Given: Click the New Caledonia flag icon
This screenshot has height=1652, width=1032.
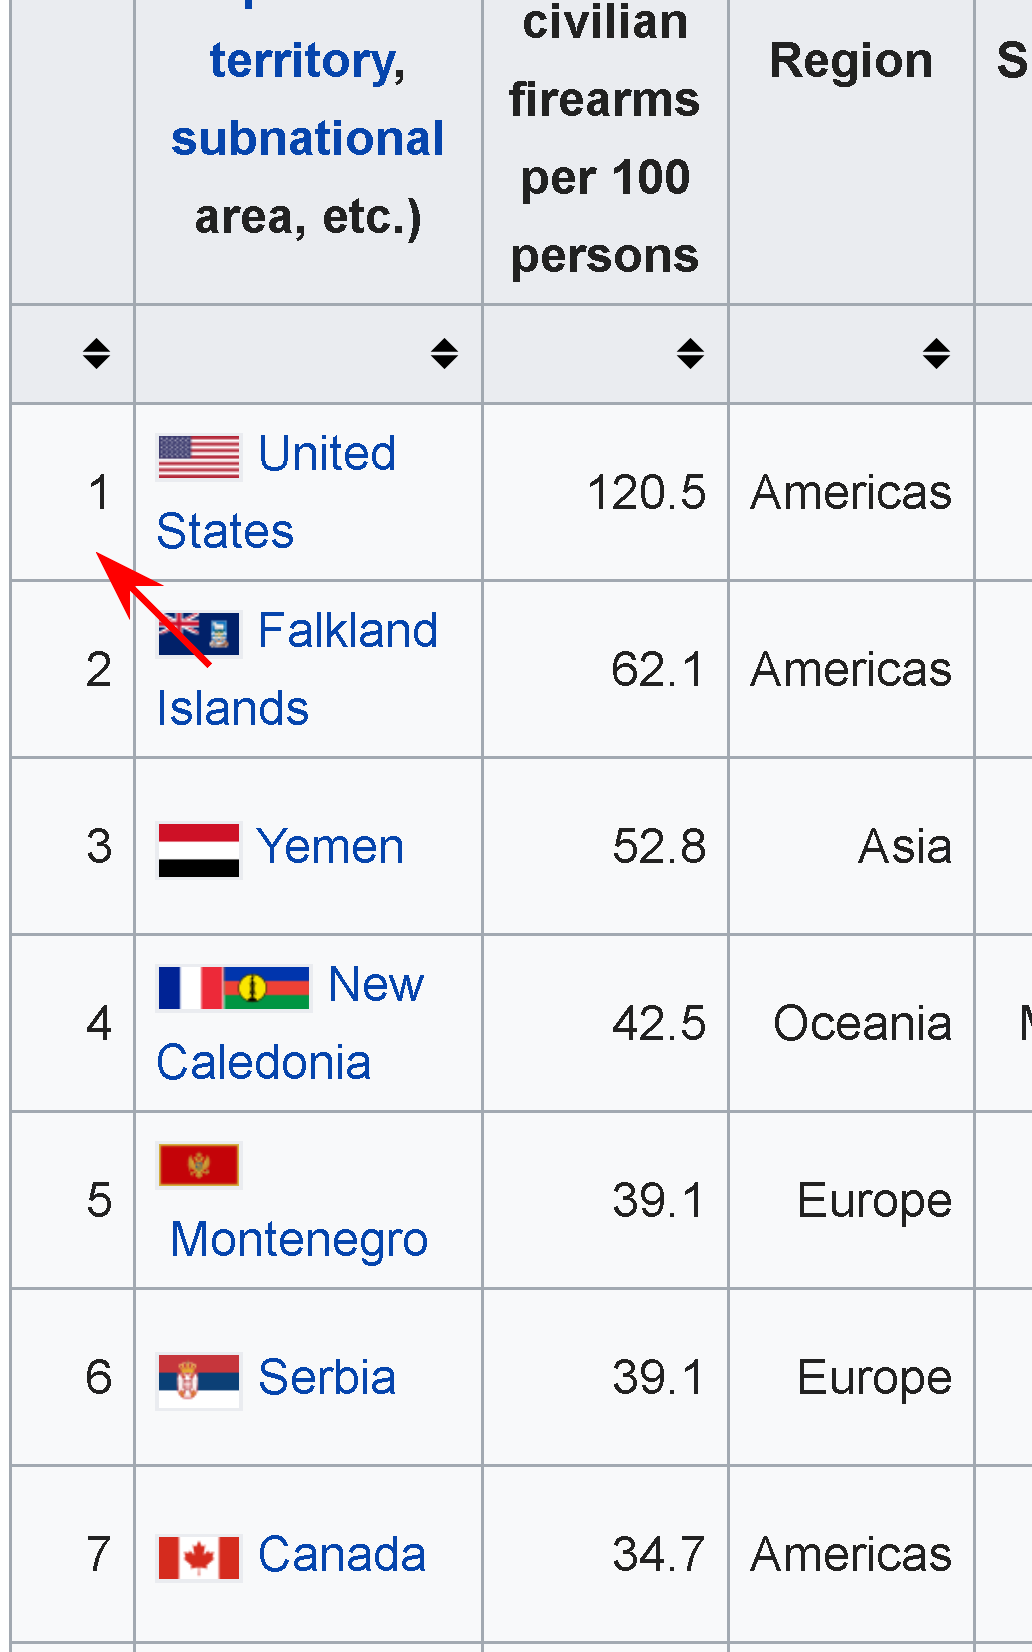Looking at the screenshot, I should [x=267, y=988].
